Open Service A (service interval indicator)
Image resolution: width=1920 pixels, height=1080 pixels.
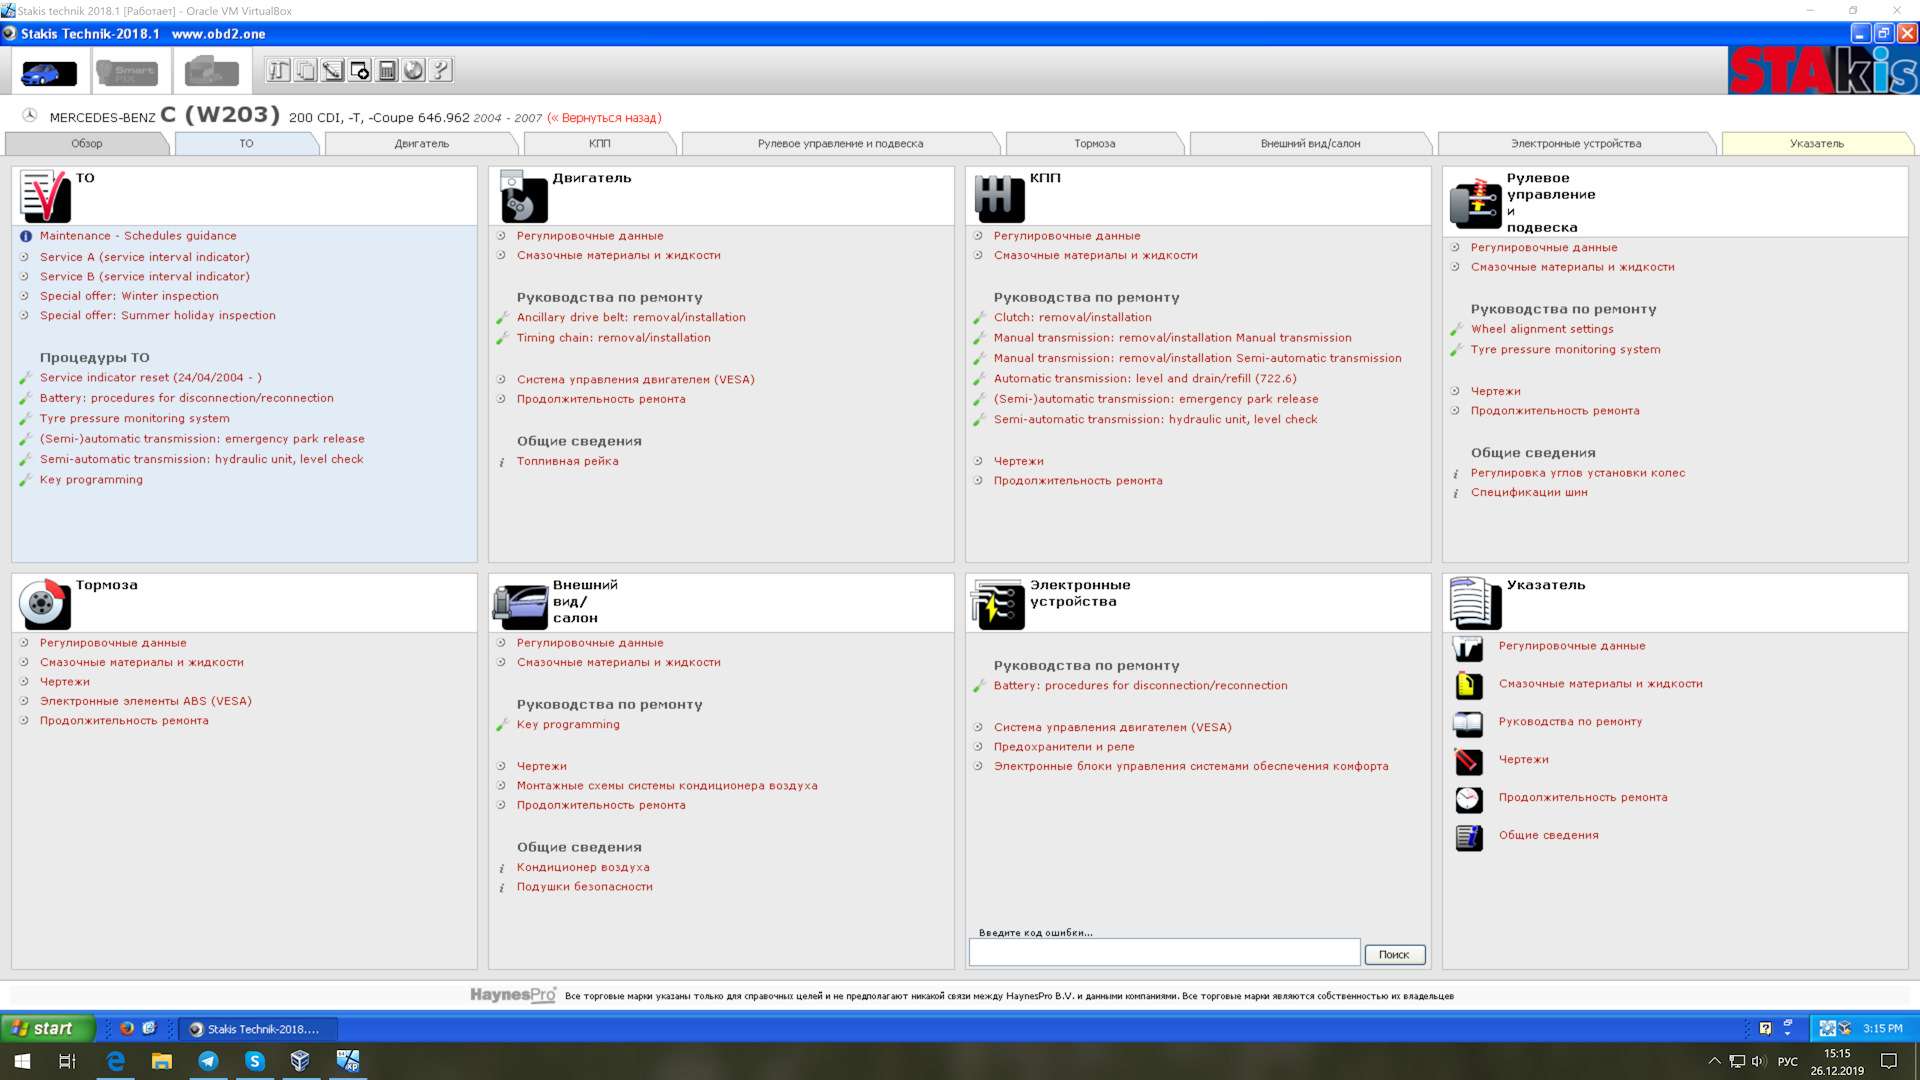tap(145, 257)
